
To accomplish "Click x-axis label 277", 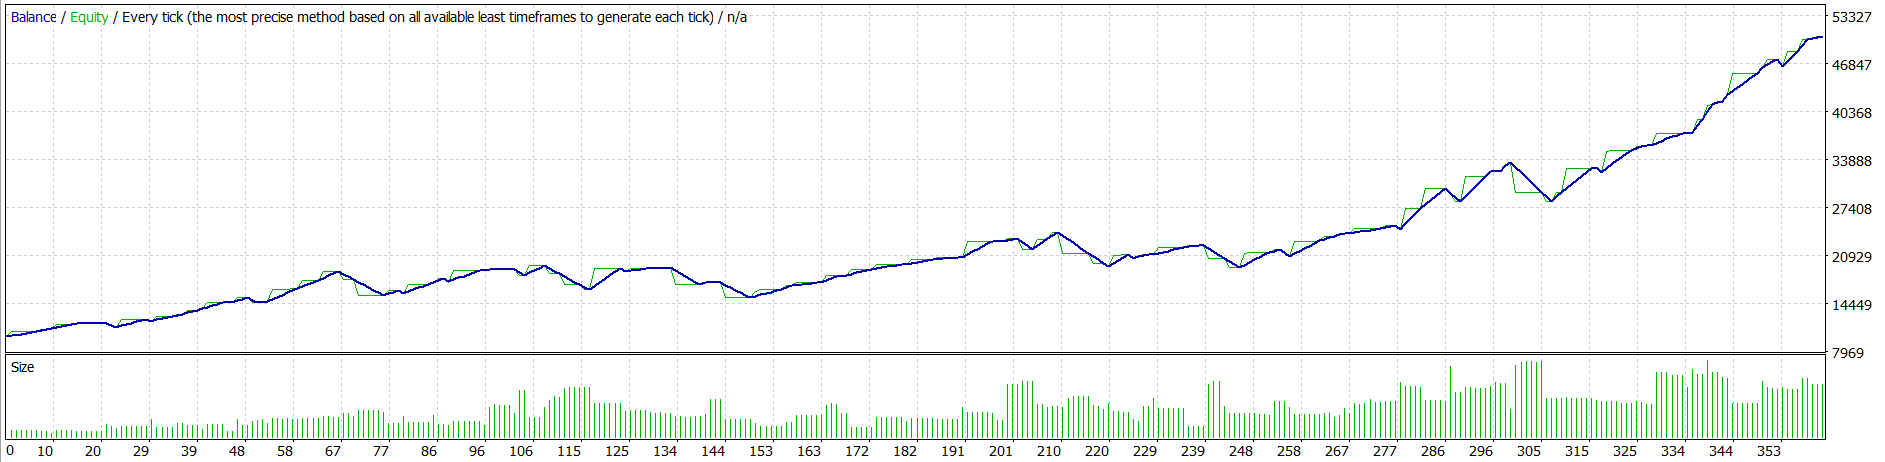I will click(1385, 451).
